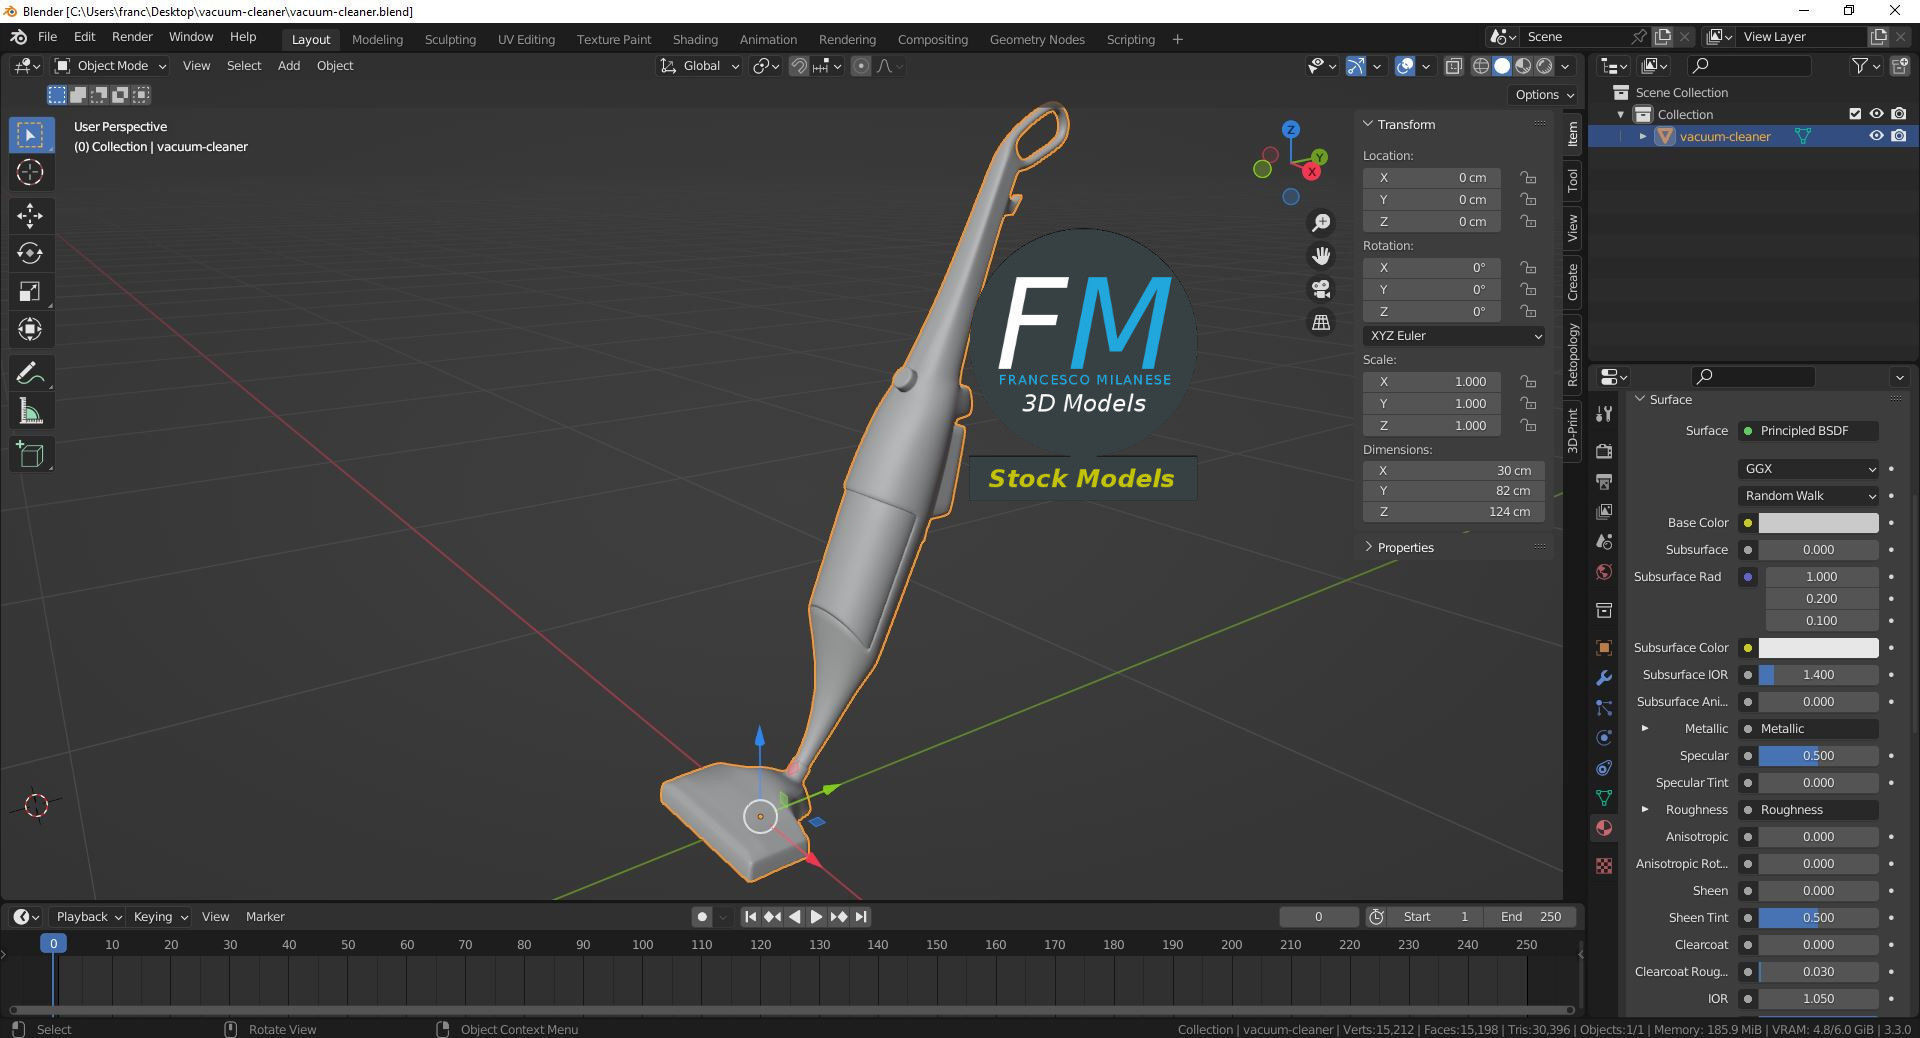This screenshot has height=1038, width=1920.
Task: Click the Dimensions Z 124 cm field
Action: pyautogui.click(x=1454, y=512)
